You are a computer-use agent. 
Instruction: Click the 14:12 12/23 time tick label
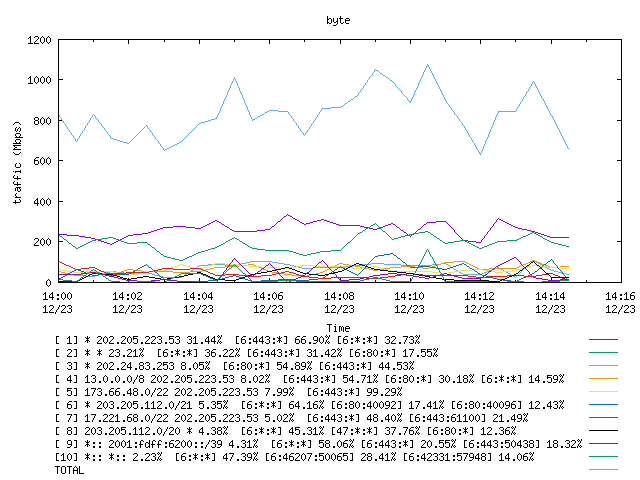pyautogui.click(x=479, y=302)
